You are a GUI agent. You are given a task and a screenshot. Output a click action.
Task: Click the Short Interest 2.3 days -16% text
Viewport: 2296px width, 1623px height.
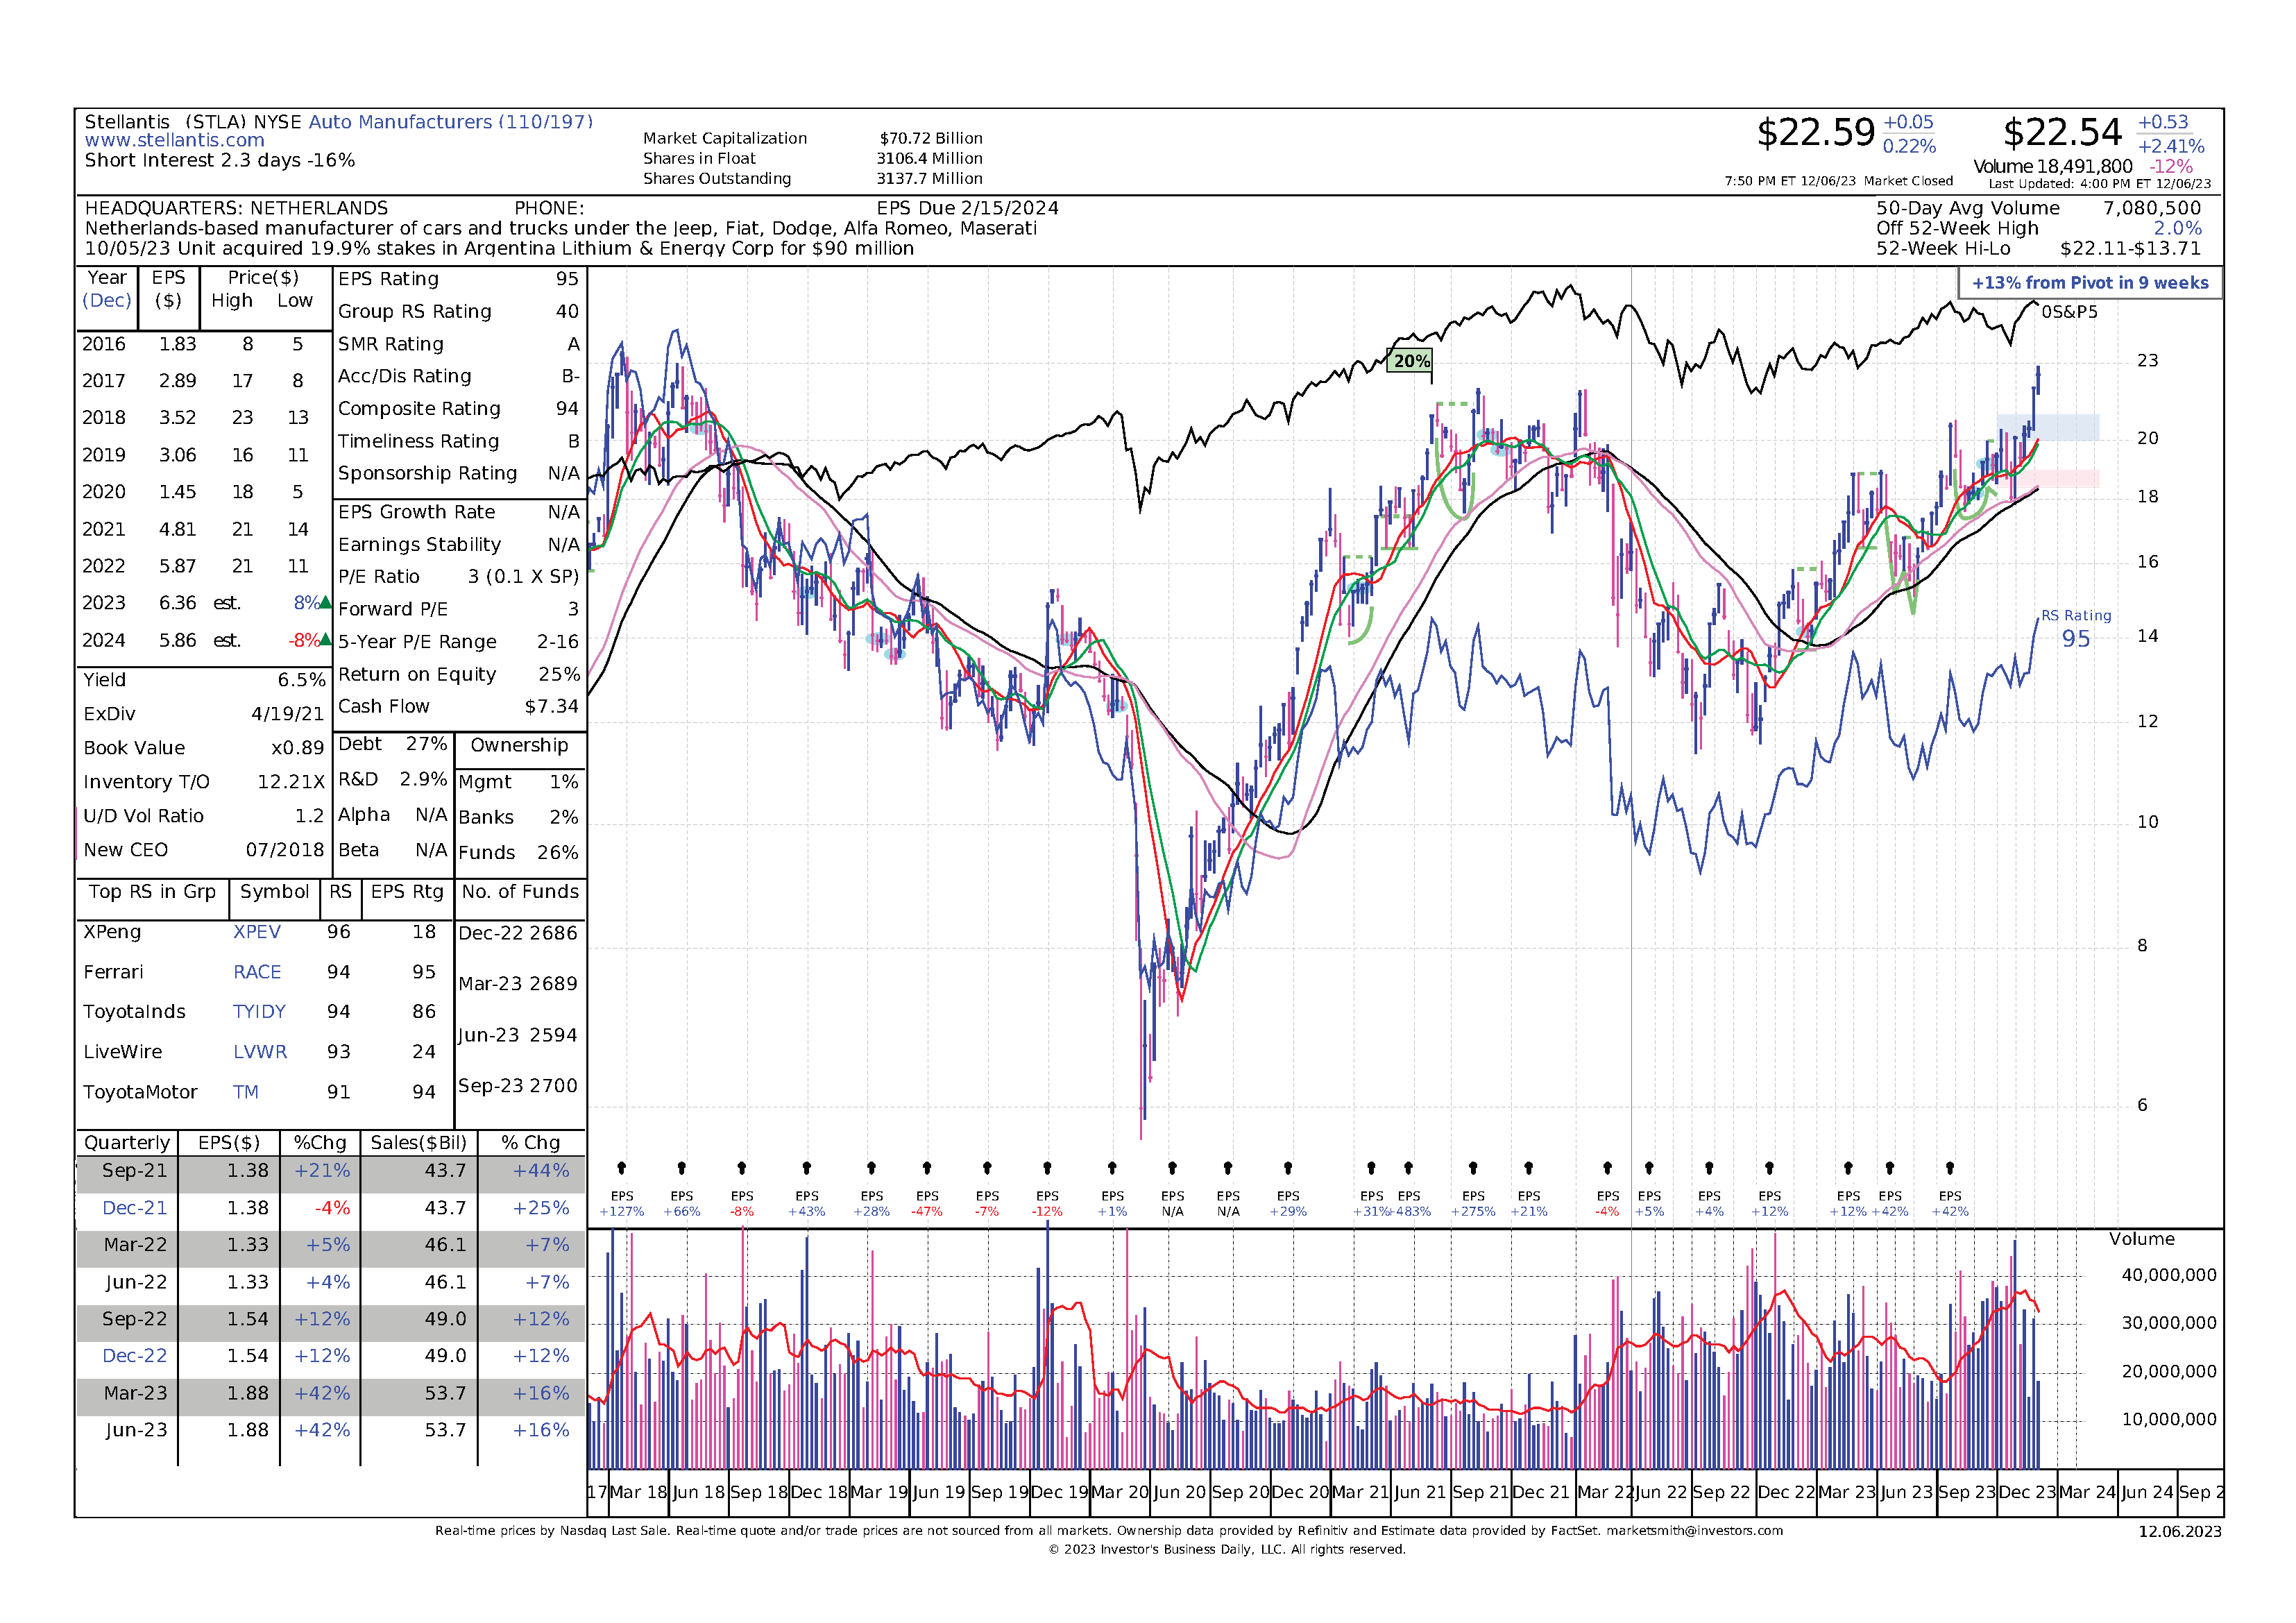pyautogui.click(x=219, y=160)
